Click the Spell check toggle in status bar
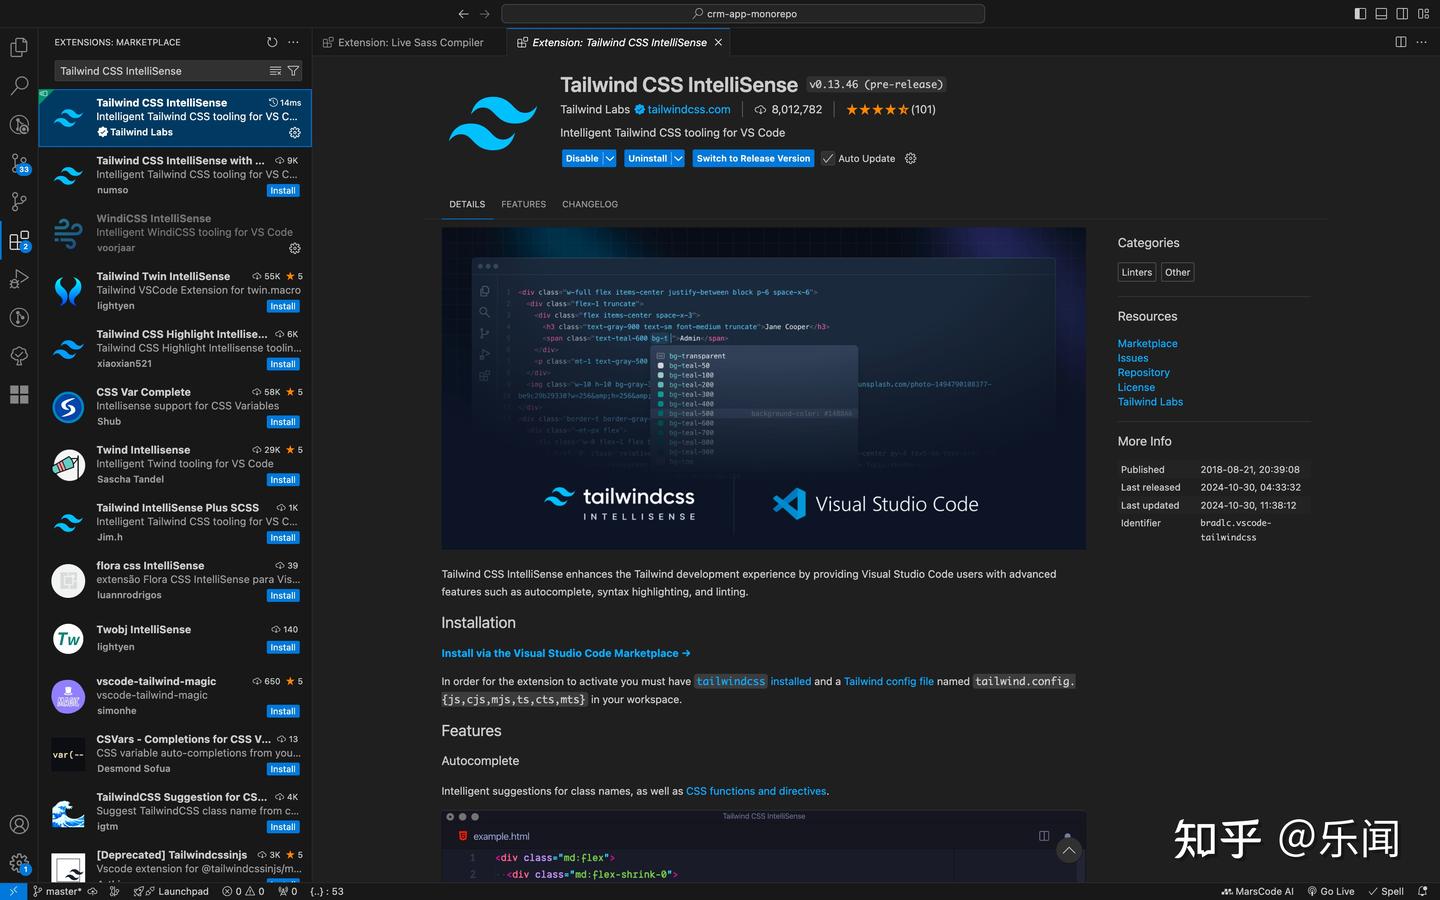 [x=1386, y=891]
